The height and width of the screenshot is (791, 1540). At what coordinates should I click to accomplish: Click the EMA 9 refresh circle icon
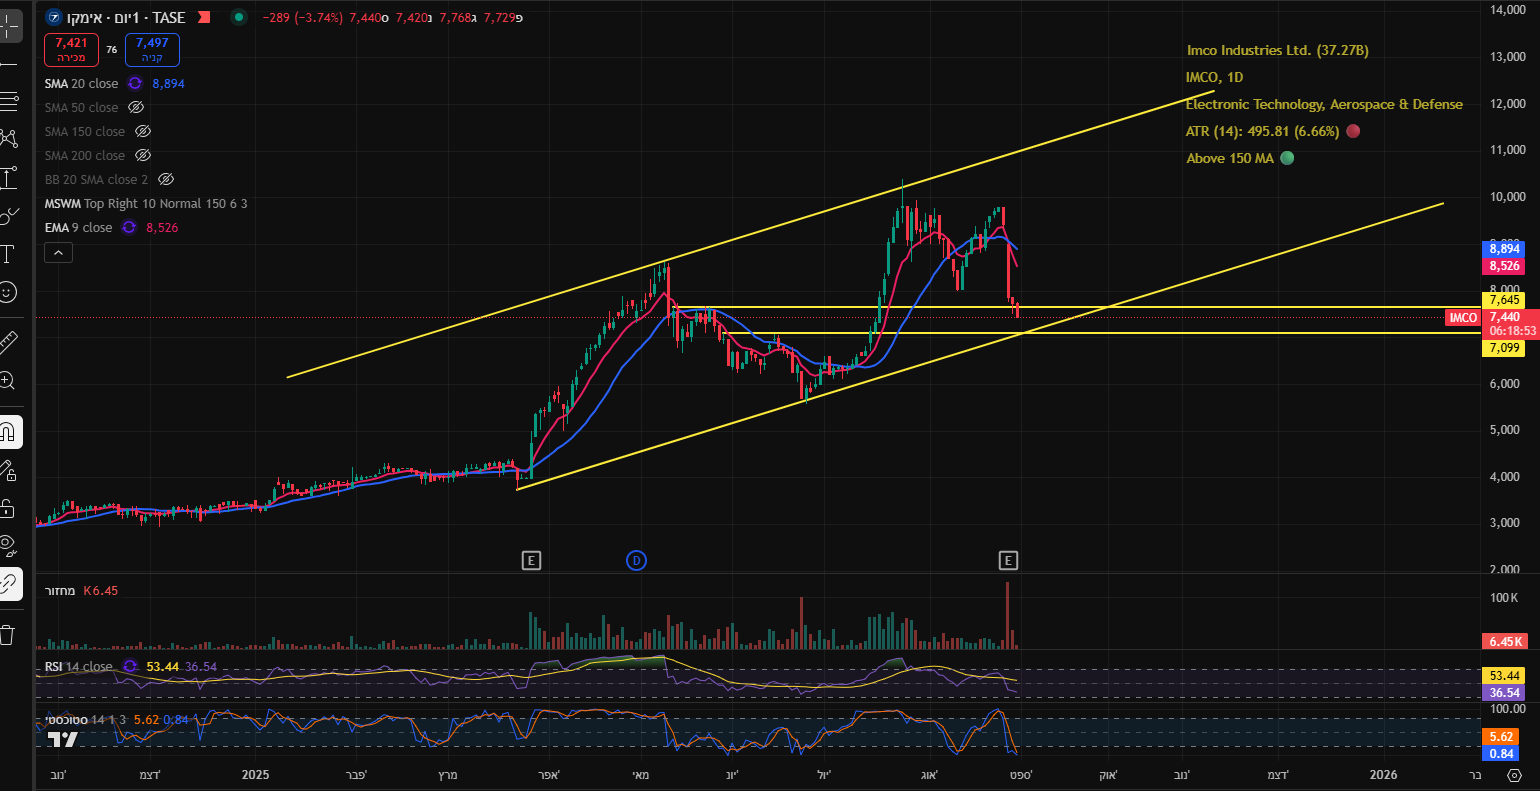pos(129,228)
